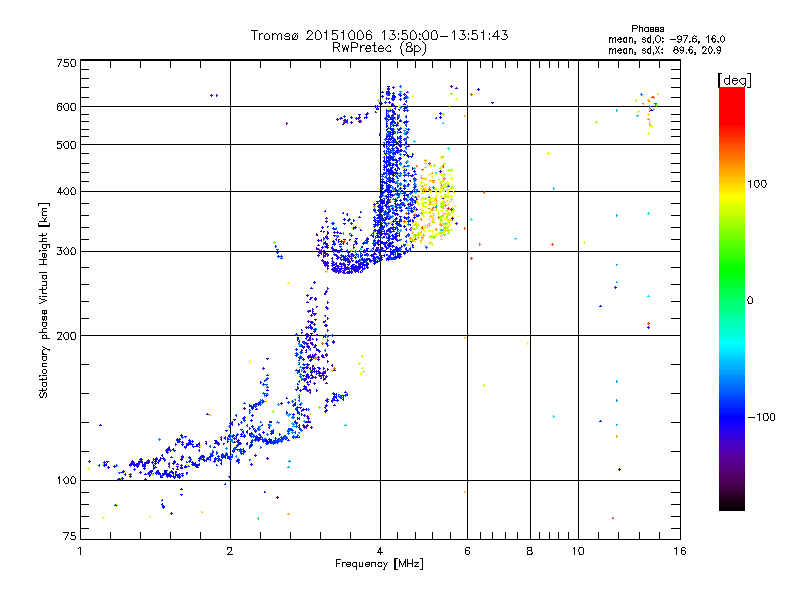Click the colorbar "-100" tick label
This screenshot has width=800, height=600.
(761, 417)
